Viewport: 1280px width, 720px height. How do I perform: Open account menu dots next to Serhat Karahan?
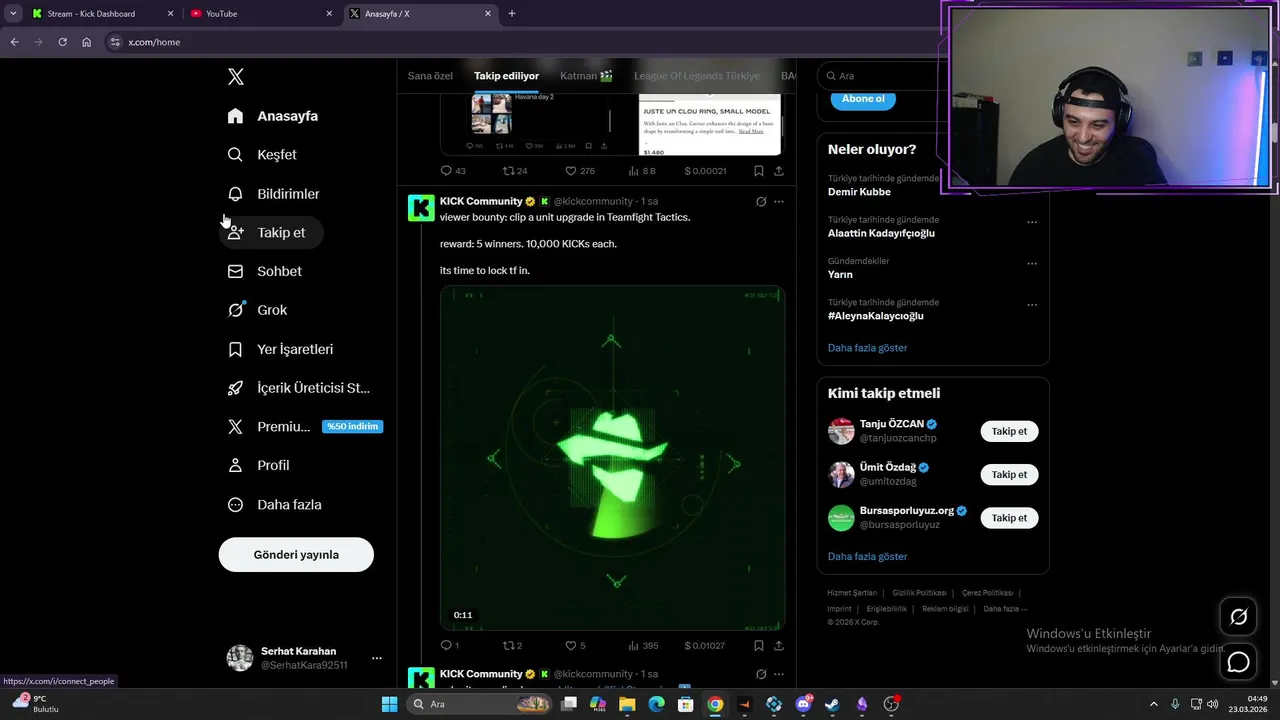tap(377, 658)
